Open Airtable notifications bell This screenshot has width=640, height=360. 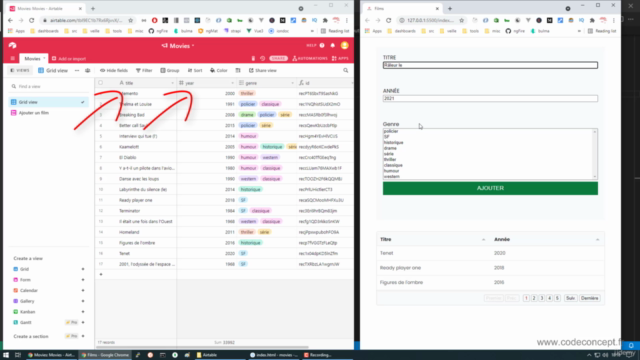333,46
